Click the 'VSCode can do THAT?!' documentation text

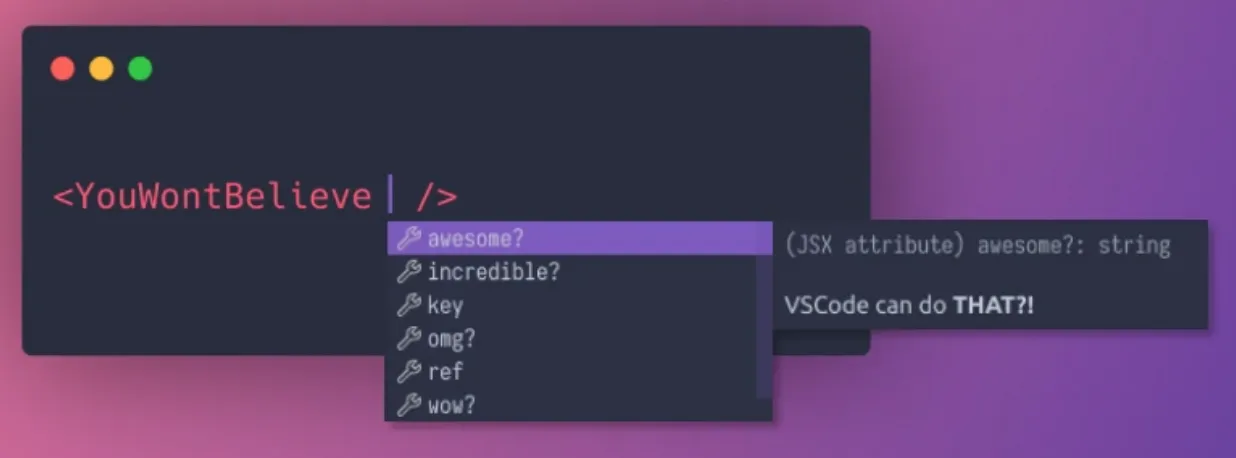(910, 303)
